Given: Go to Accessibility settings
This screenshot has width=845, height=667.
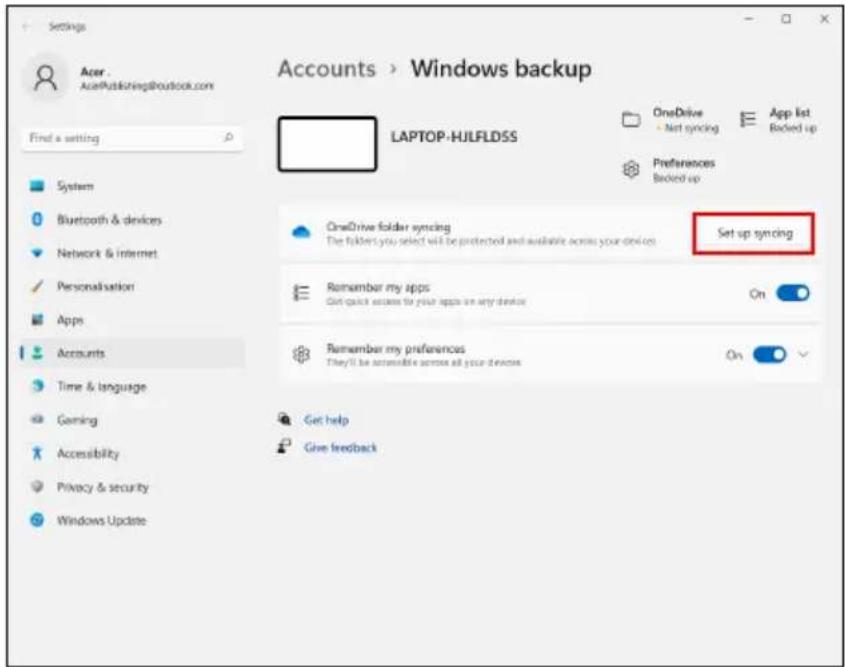Looking at the screenshot, I should pyautogui.click(x=132, y=453).
